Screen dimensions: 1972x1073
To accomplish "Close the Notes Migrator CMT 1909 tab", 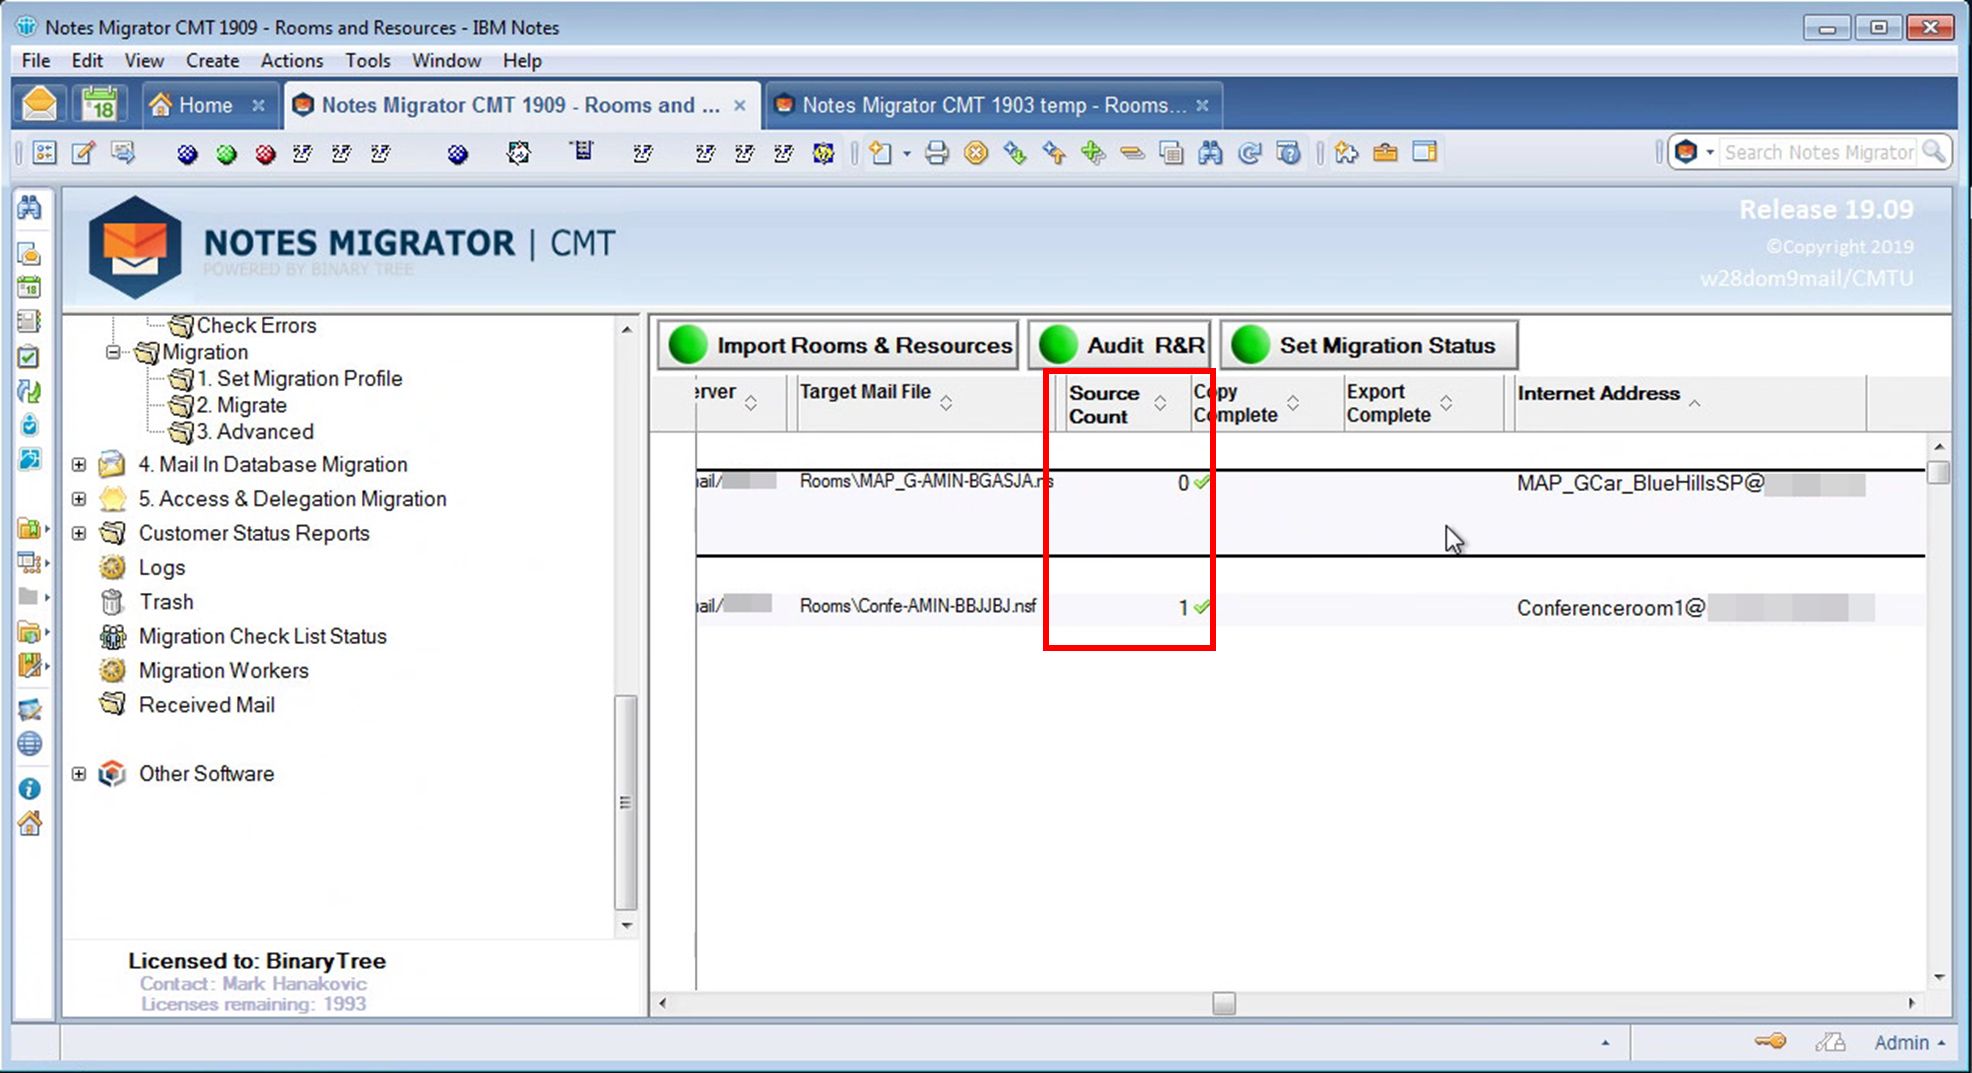I will [740, 105].
